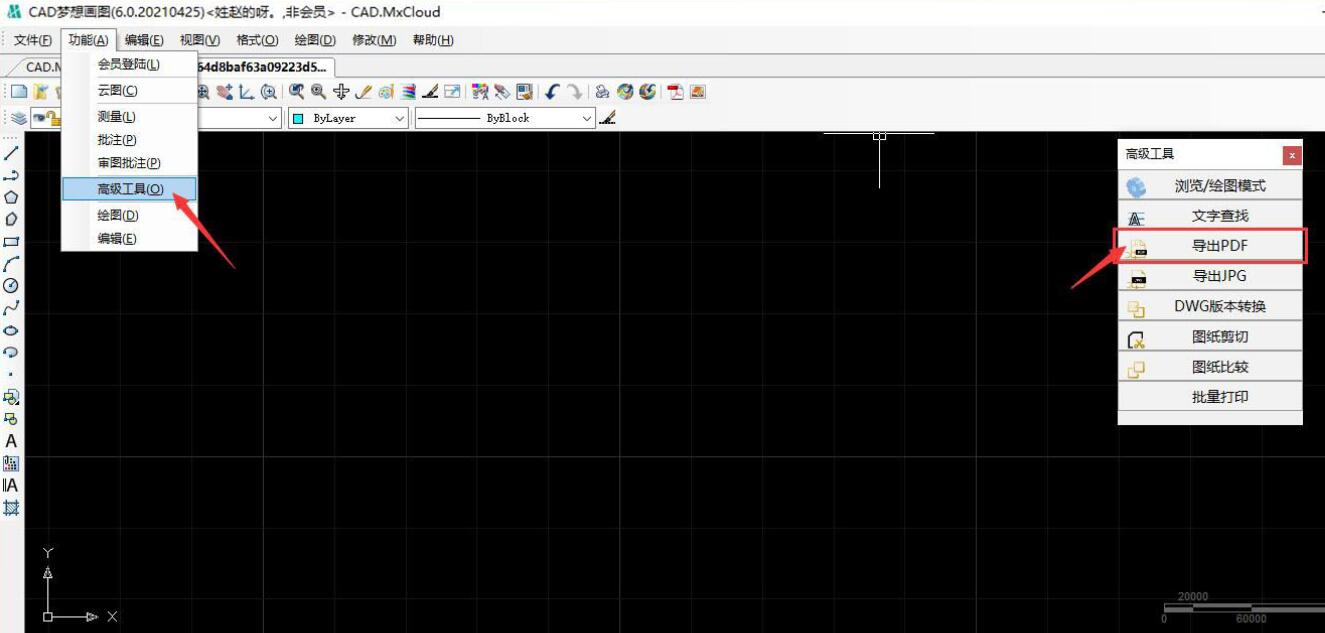Select the Rectangle drawing tool
The image size is (1325, 633).
coord(11,241)
